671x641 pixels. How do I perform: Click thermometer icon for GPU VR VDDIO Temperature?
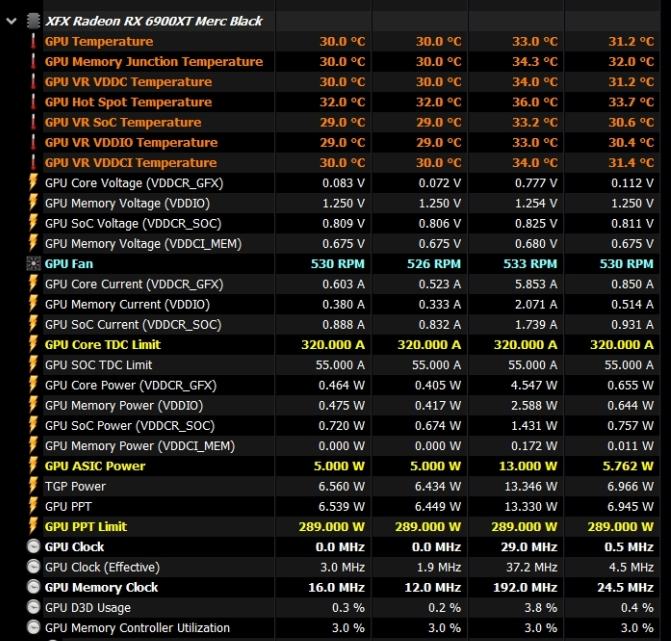33,142
